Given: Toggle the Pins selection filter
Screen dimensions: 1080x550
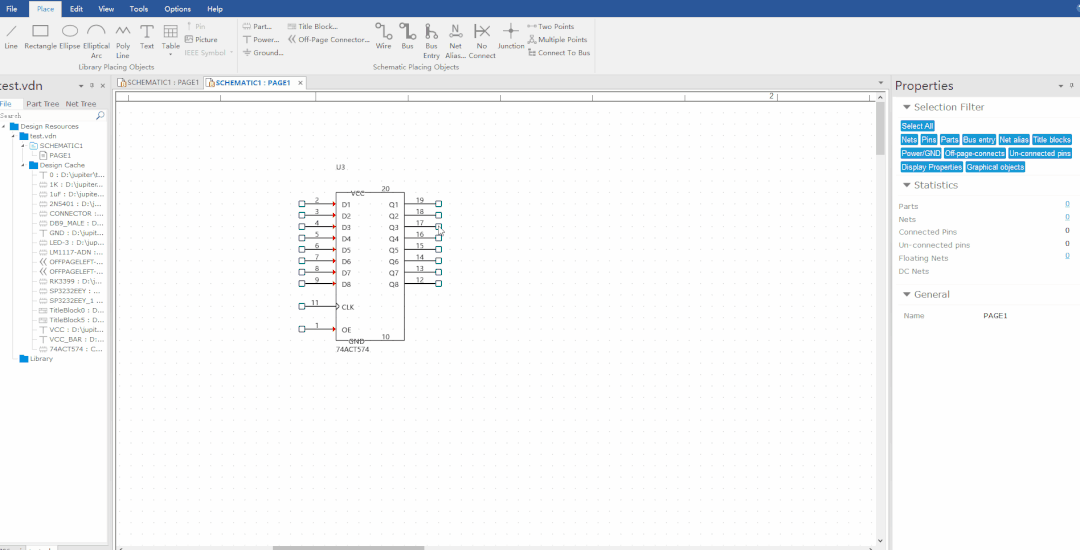Looking at the screenshot, I should 929,140.
